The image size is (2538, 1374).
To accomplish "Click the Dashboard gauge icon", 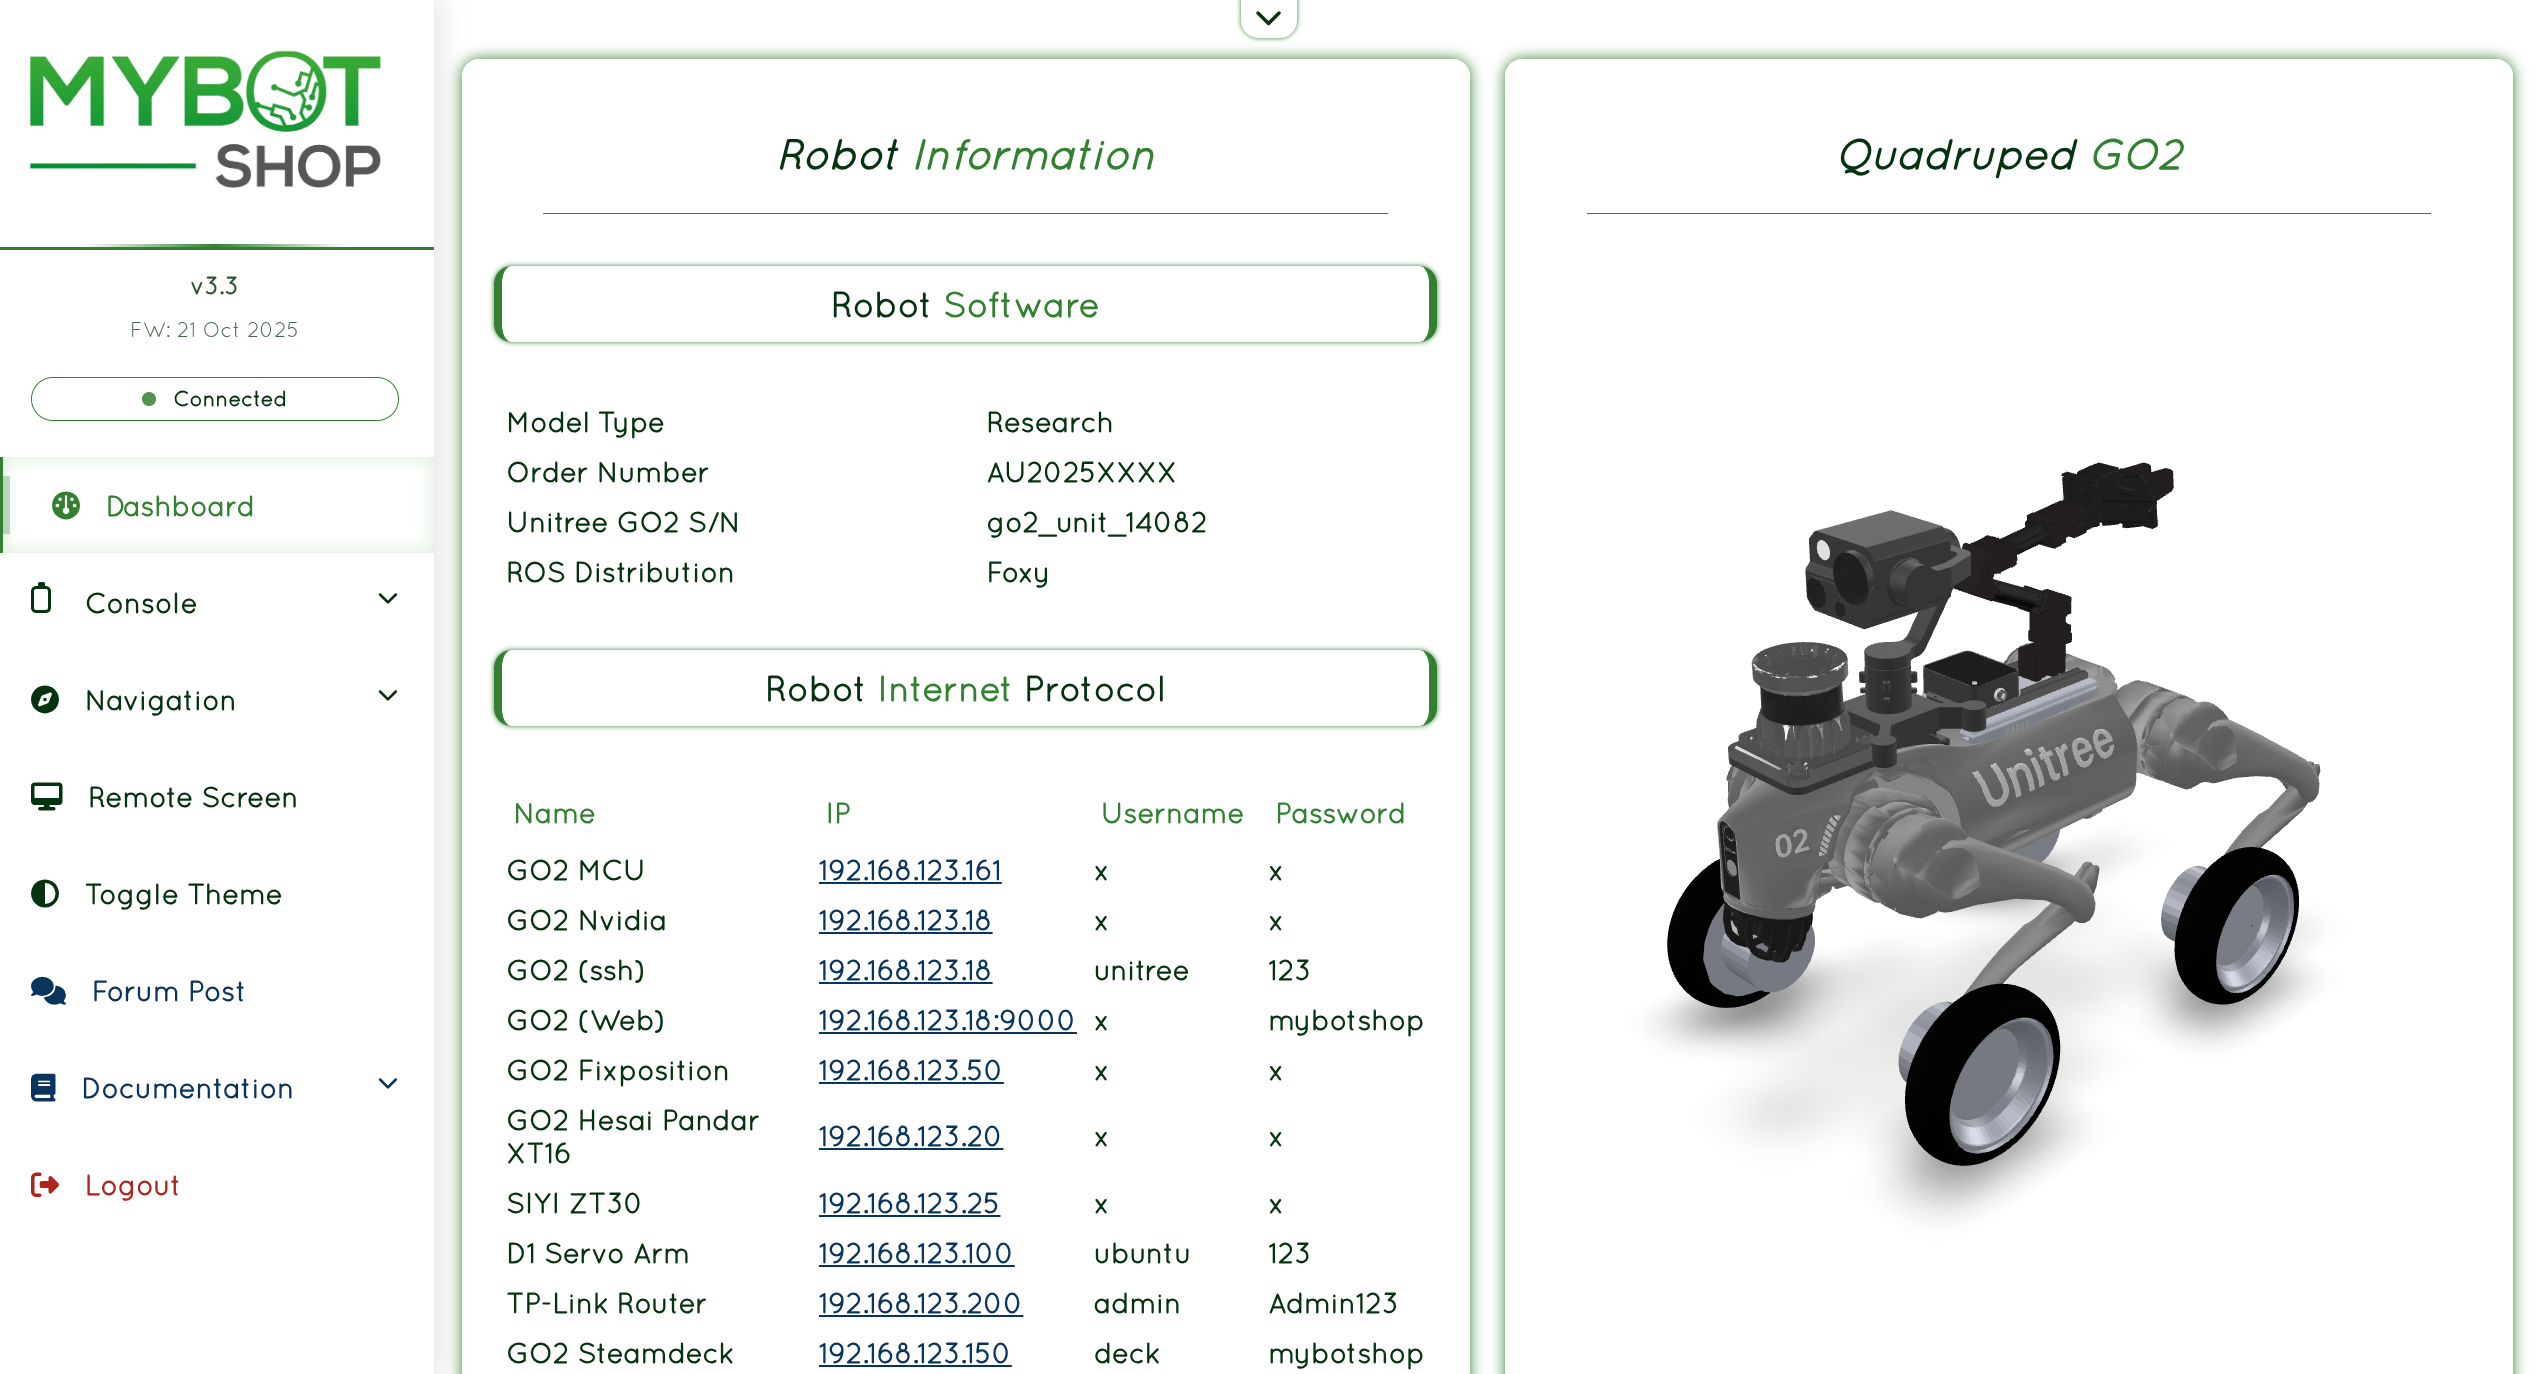I will tap(66, 505).
